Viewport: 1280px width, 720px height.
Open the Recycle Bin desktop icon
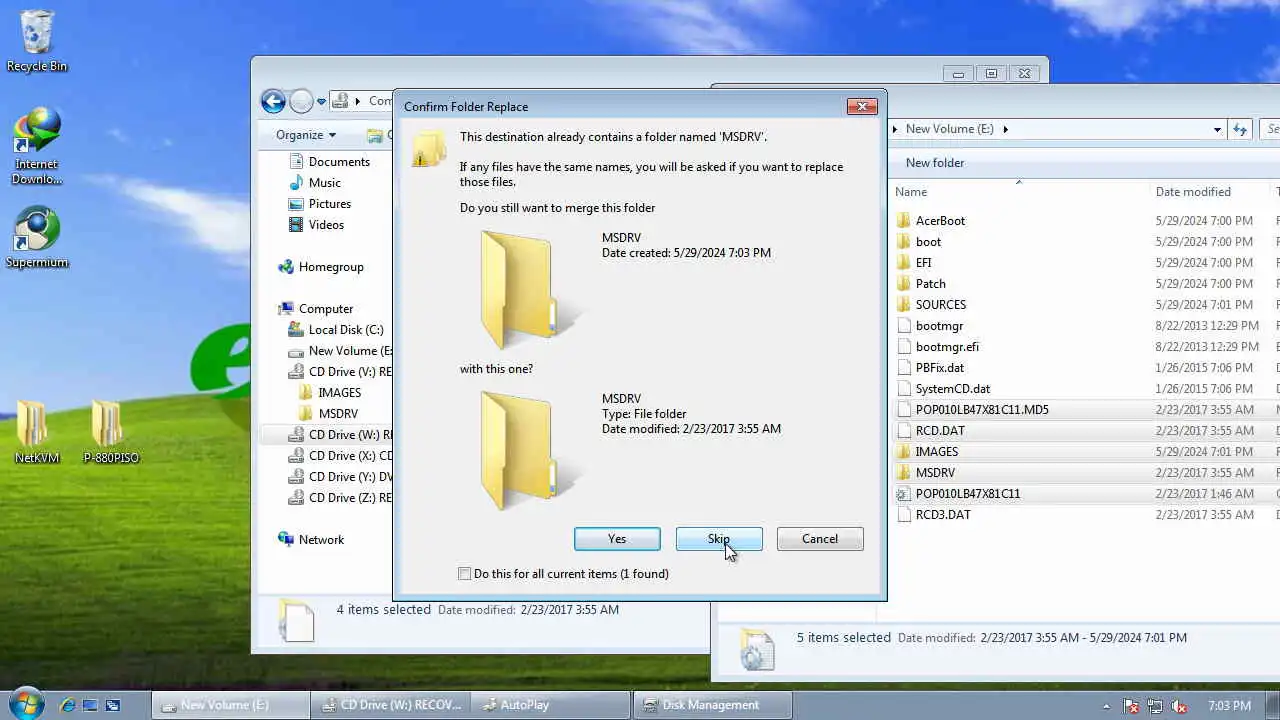[37, 41]
